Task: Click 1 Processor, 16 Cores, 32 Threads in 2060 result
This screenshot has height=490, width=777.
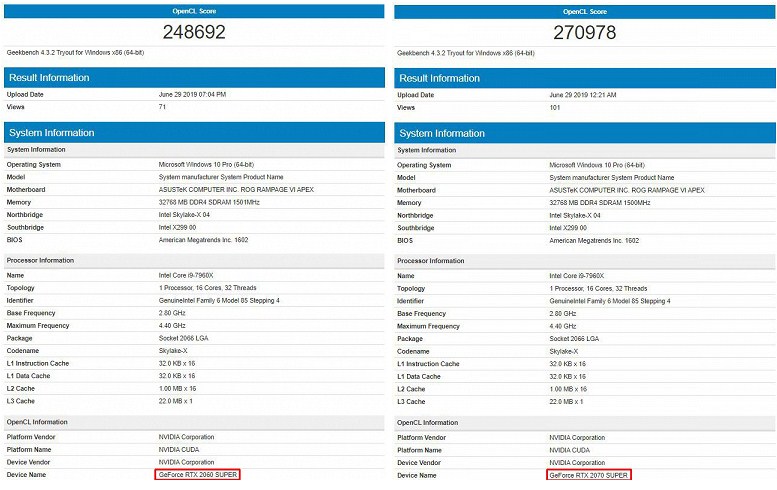Action: click(x=208, y=288)
